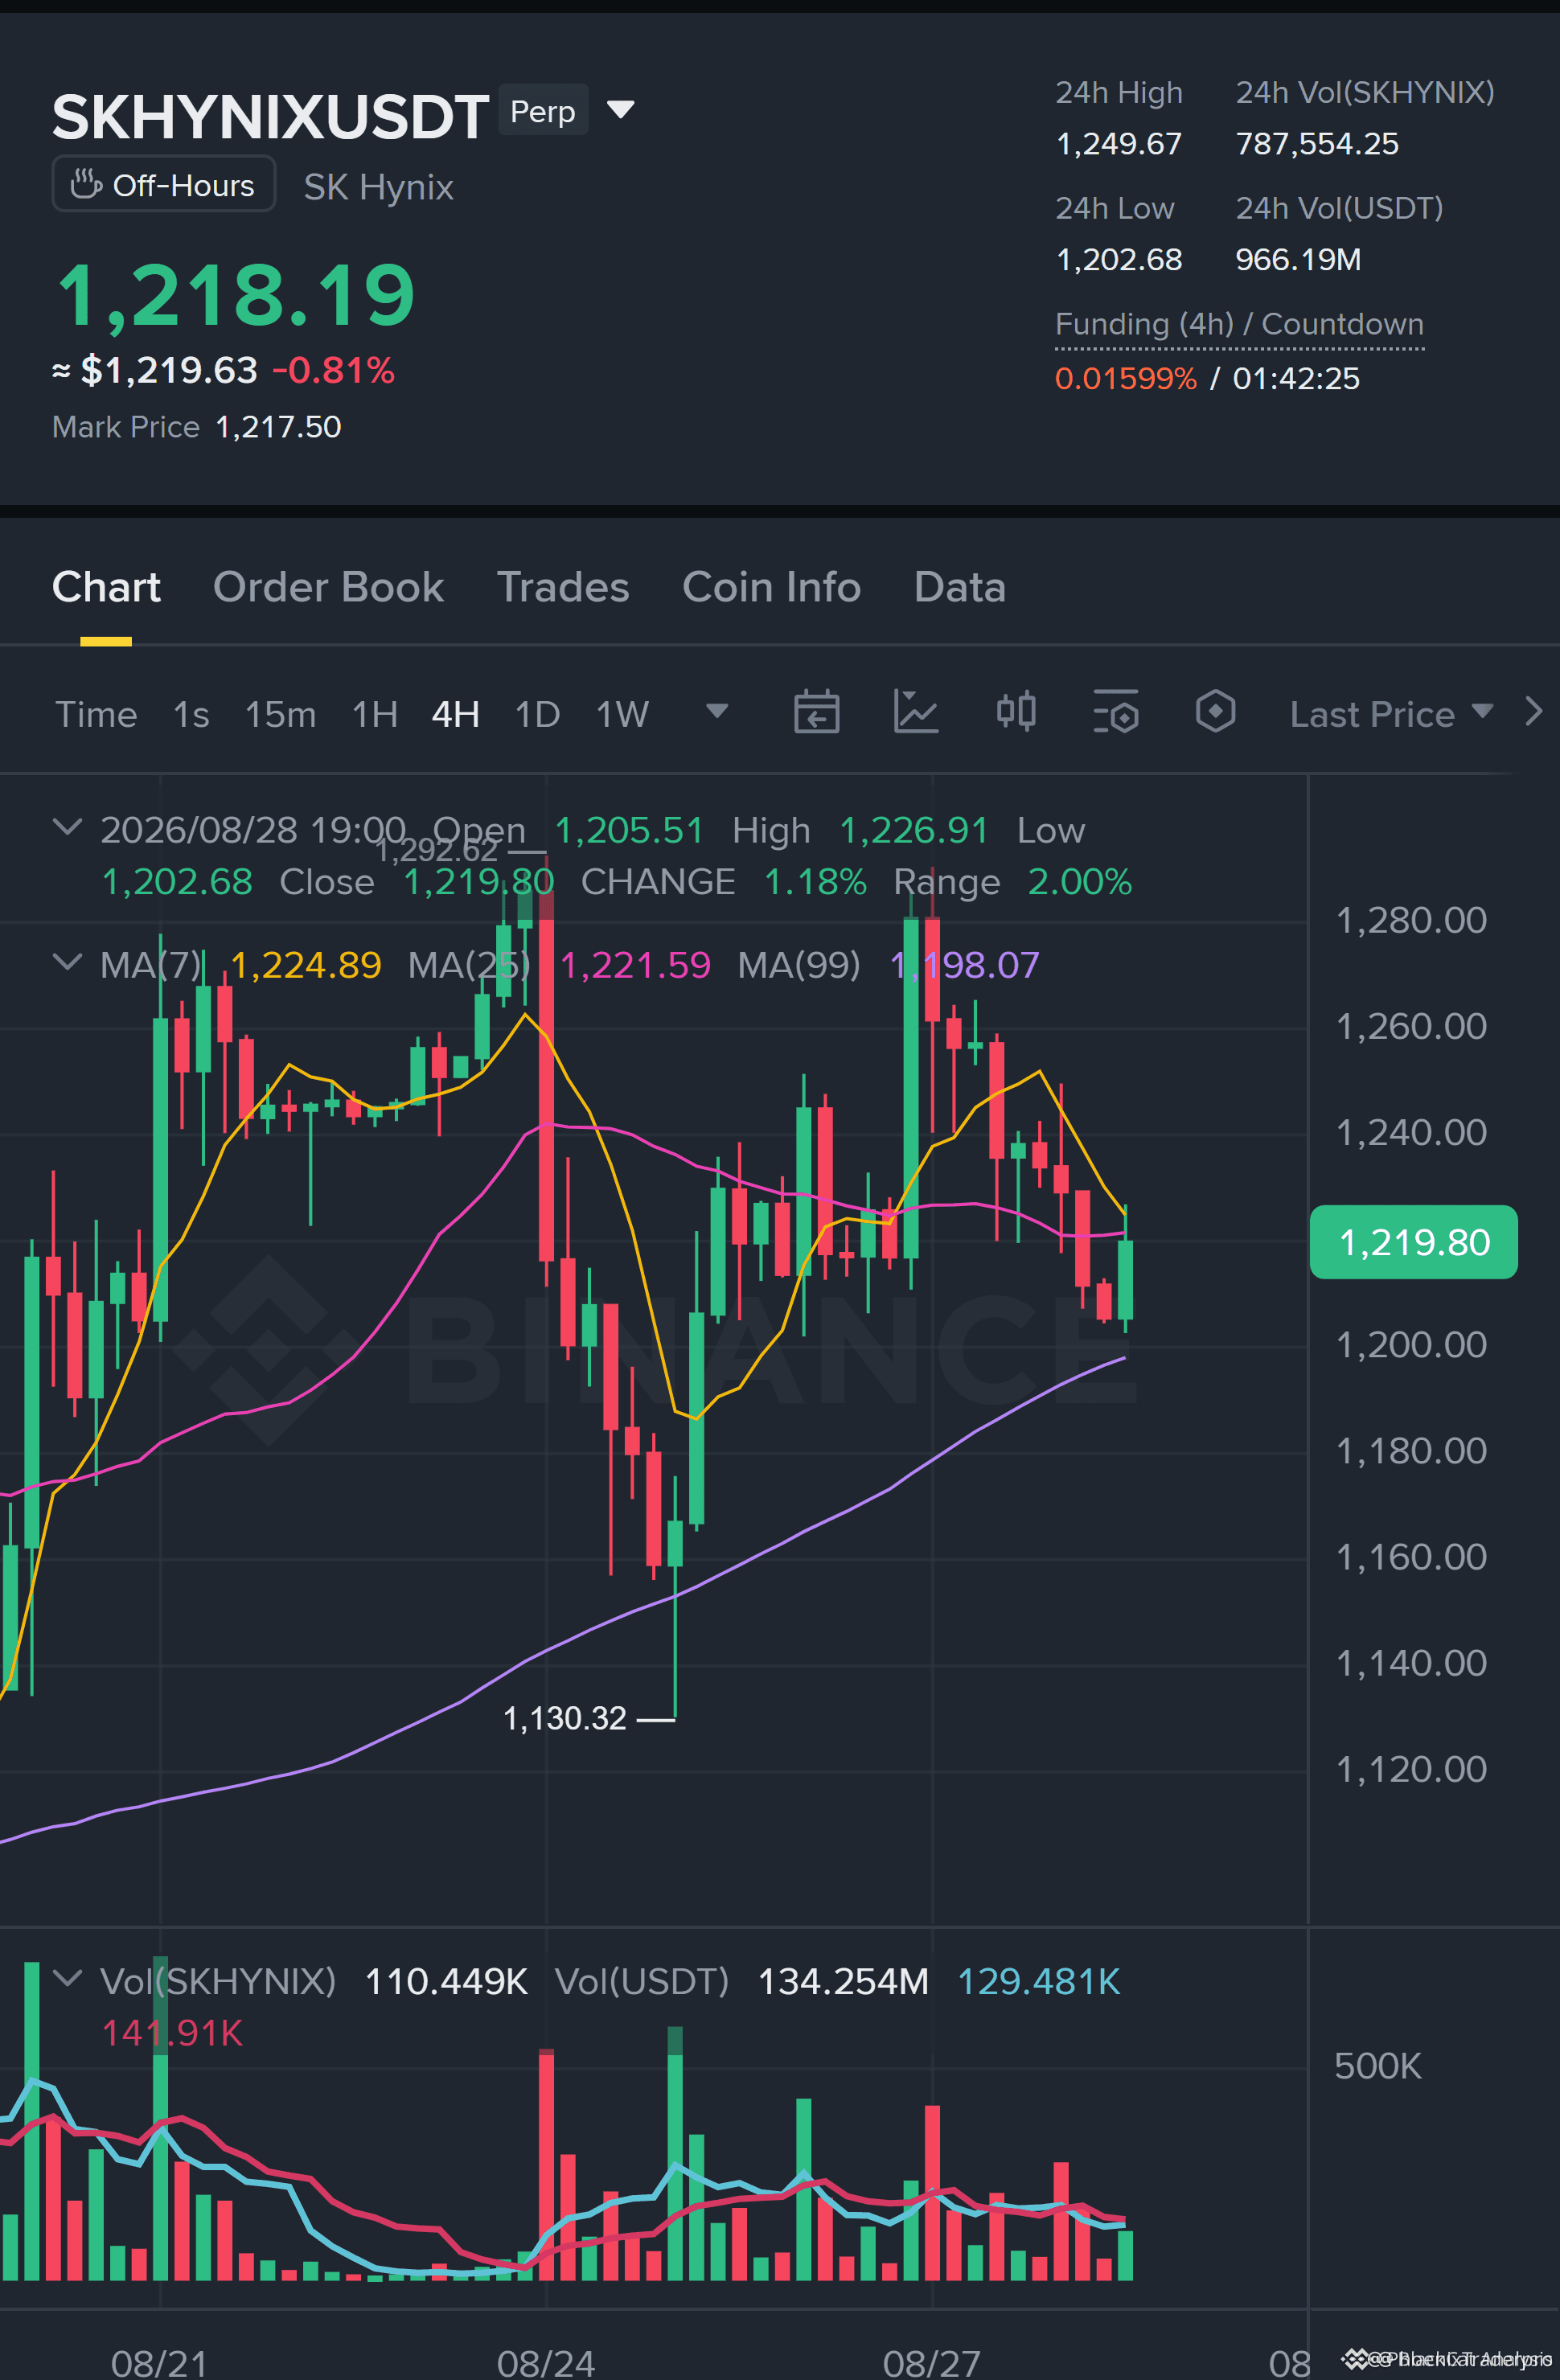Click the 08/24 date axis label

[x=546, y=2362]
